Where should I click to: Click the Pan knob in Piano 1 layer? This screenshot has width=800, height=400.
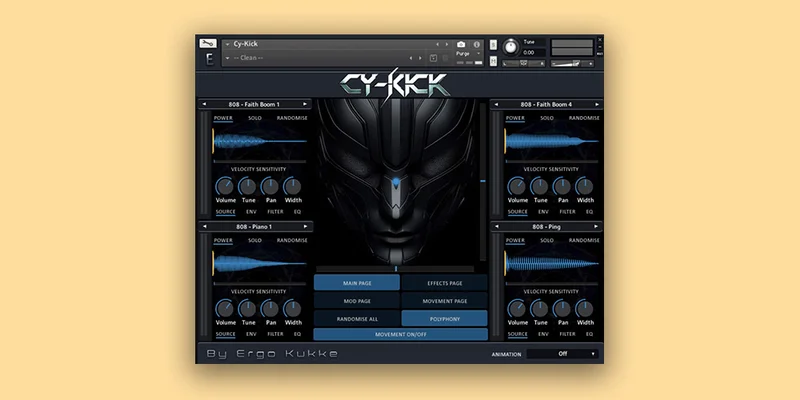click(x=270, y=309)
